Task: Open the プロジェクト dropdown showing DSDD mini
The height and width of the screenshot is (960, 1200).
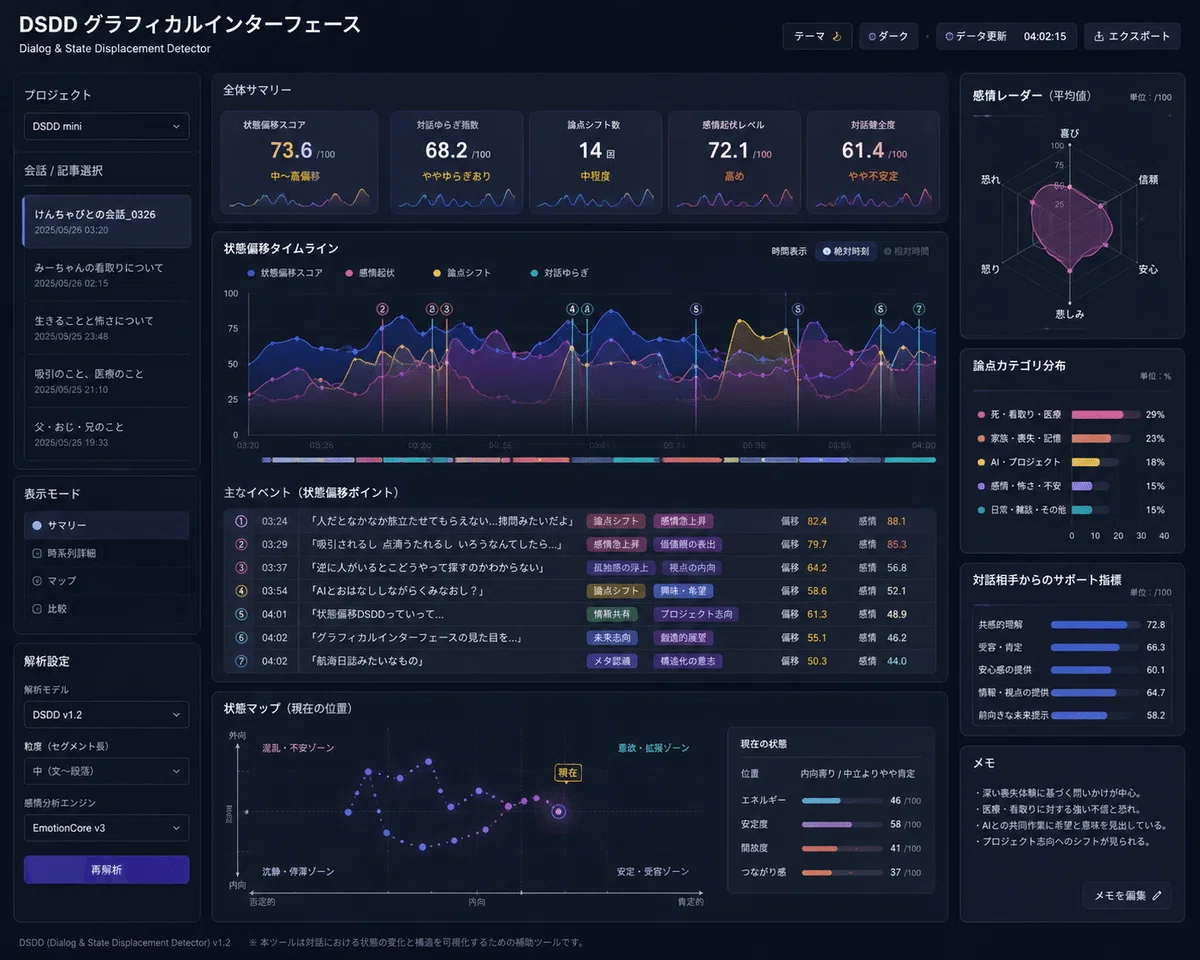Action: [x=106, y=126]
